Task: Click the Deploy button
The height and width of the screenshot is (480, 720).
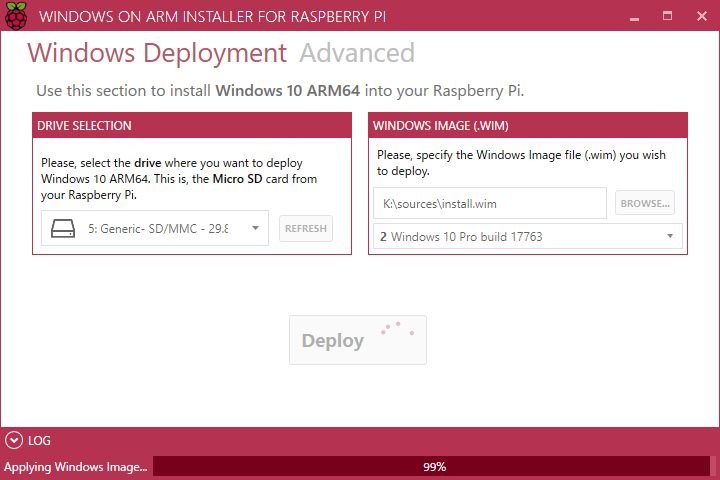Action: coord(358,340)
